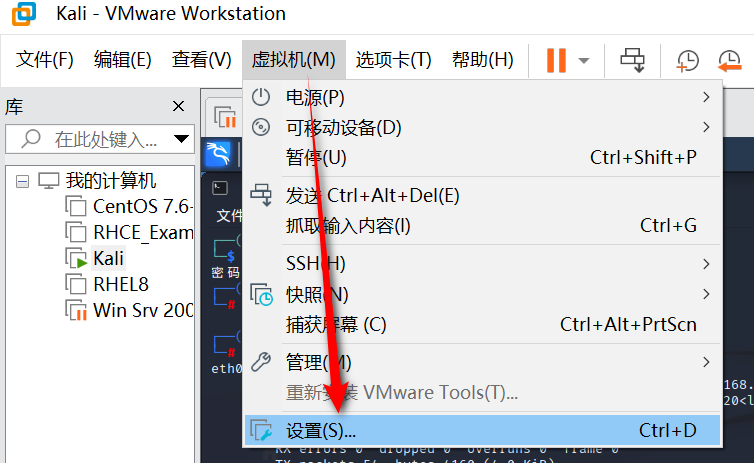Open the power options dropdown arrow beside pause
This screenshot has height=463, width=754.
pyautogui.click(x=584, y=61)
